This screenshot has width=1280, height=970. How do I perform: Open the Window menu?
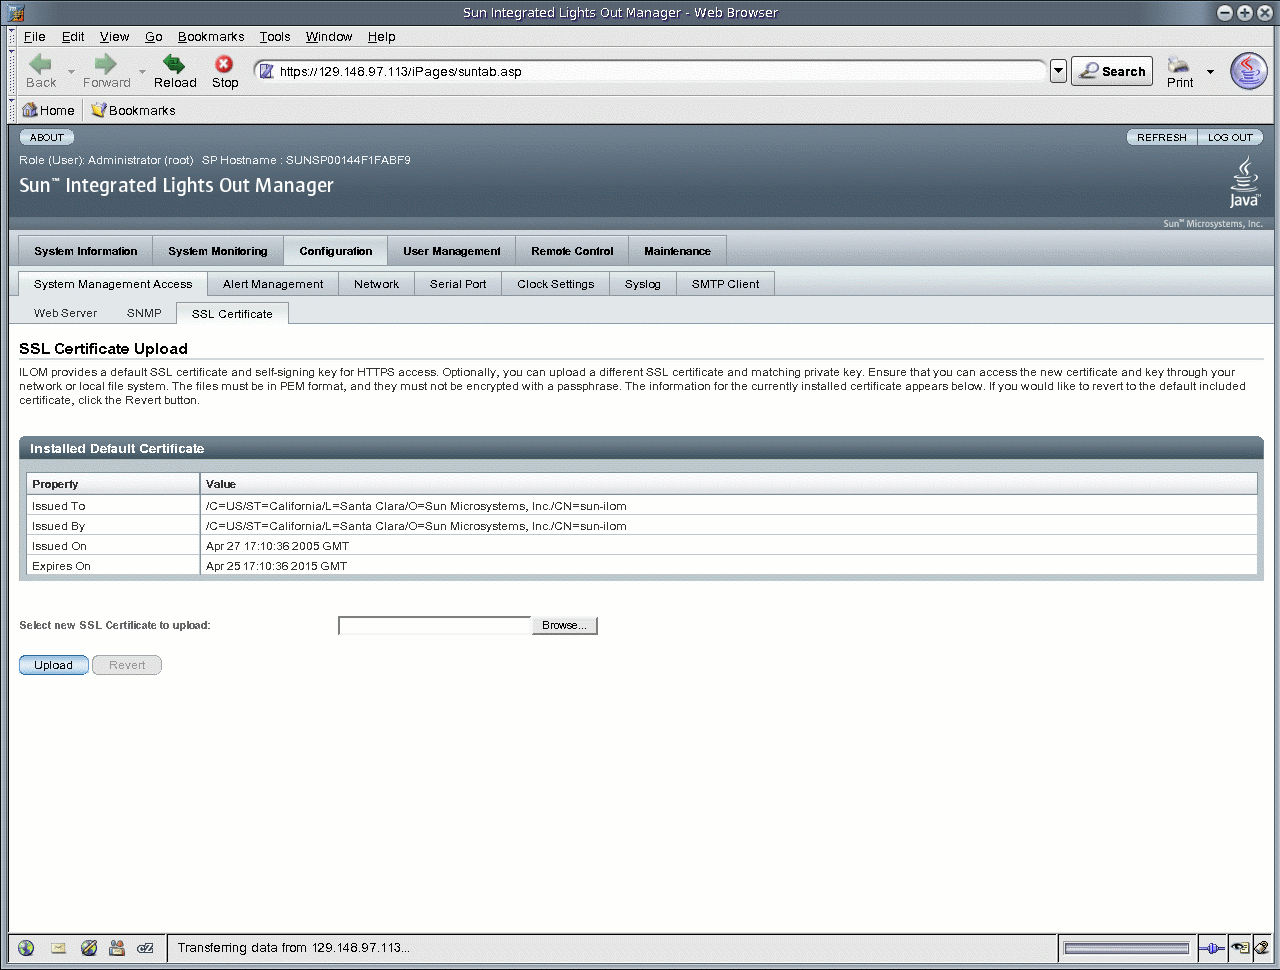[x=329, y=37]
